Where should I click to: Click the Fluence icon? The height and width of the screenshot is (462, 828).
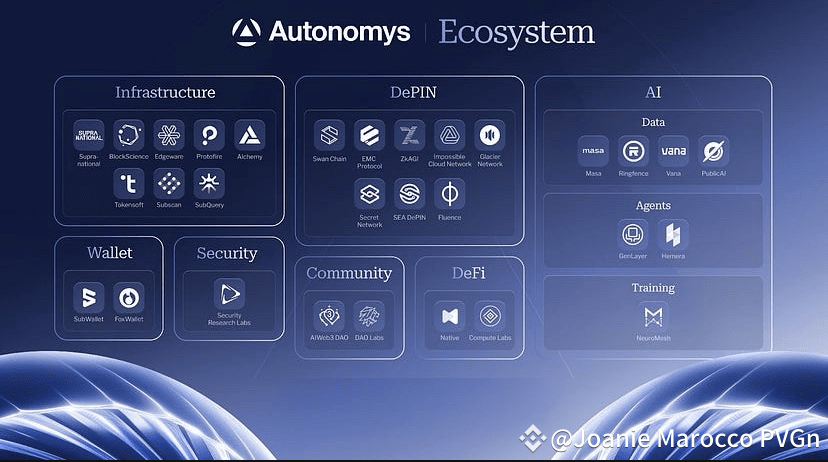click(x=449, y=194)
